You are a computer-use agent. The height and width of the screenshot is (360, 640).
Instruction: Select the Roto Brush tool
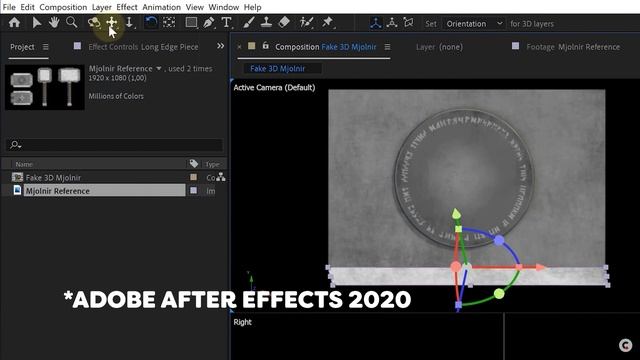306,22
